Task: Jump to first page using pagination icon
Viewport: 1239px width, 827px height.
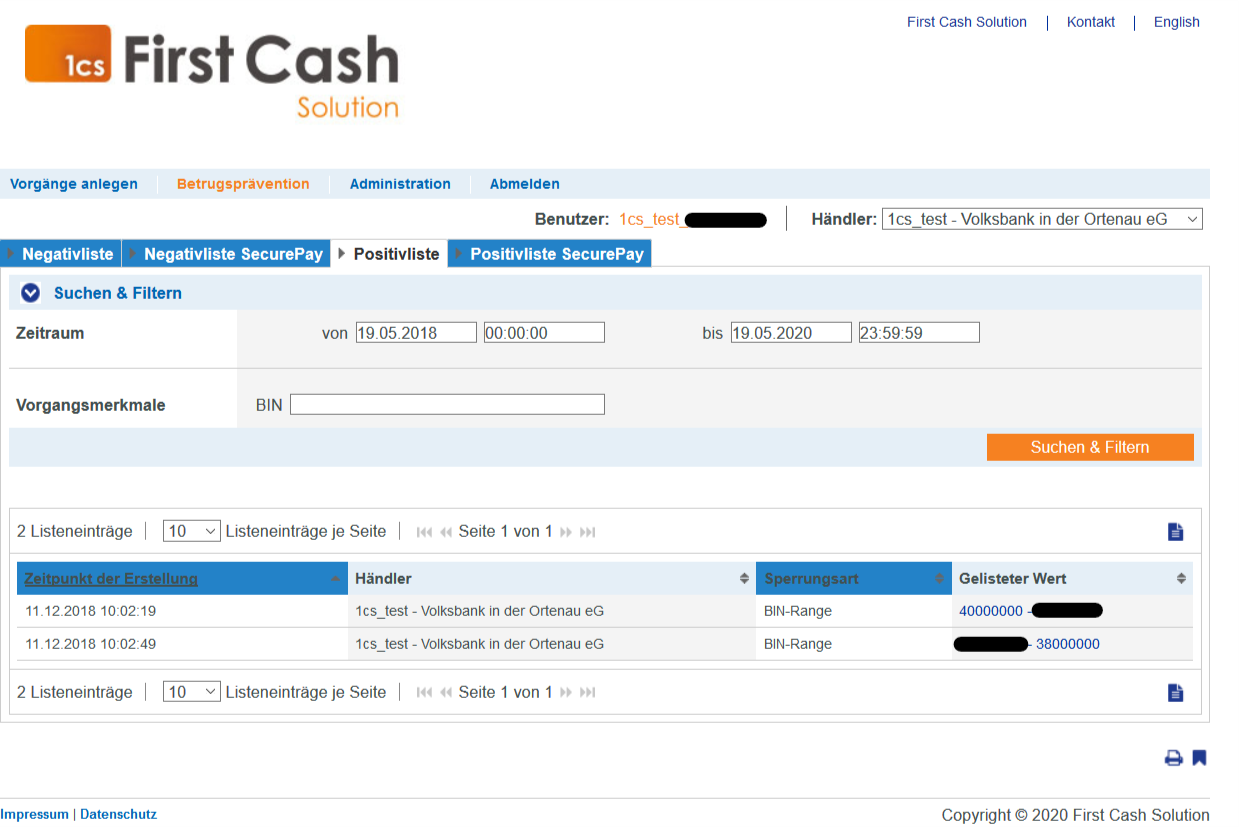Action: point(424,531)
